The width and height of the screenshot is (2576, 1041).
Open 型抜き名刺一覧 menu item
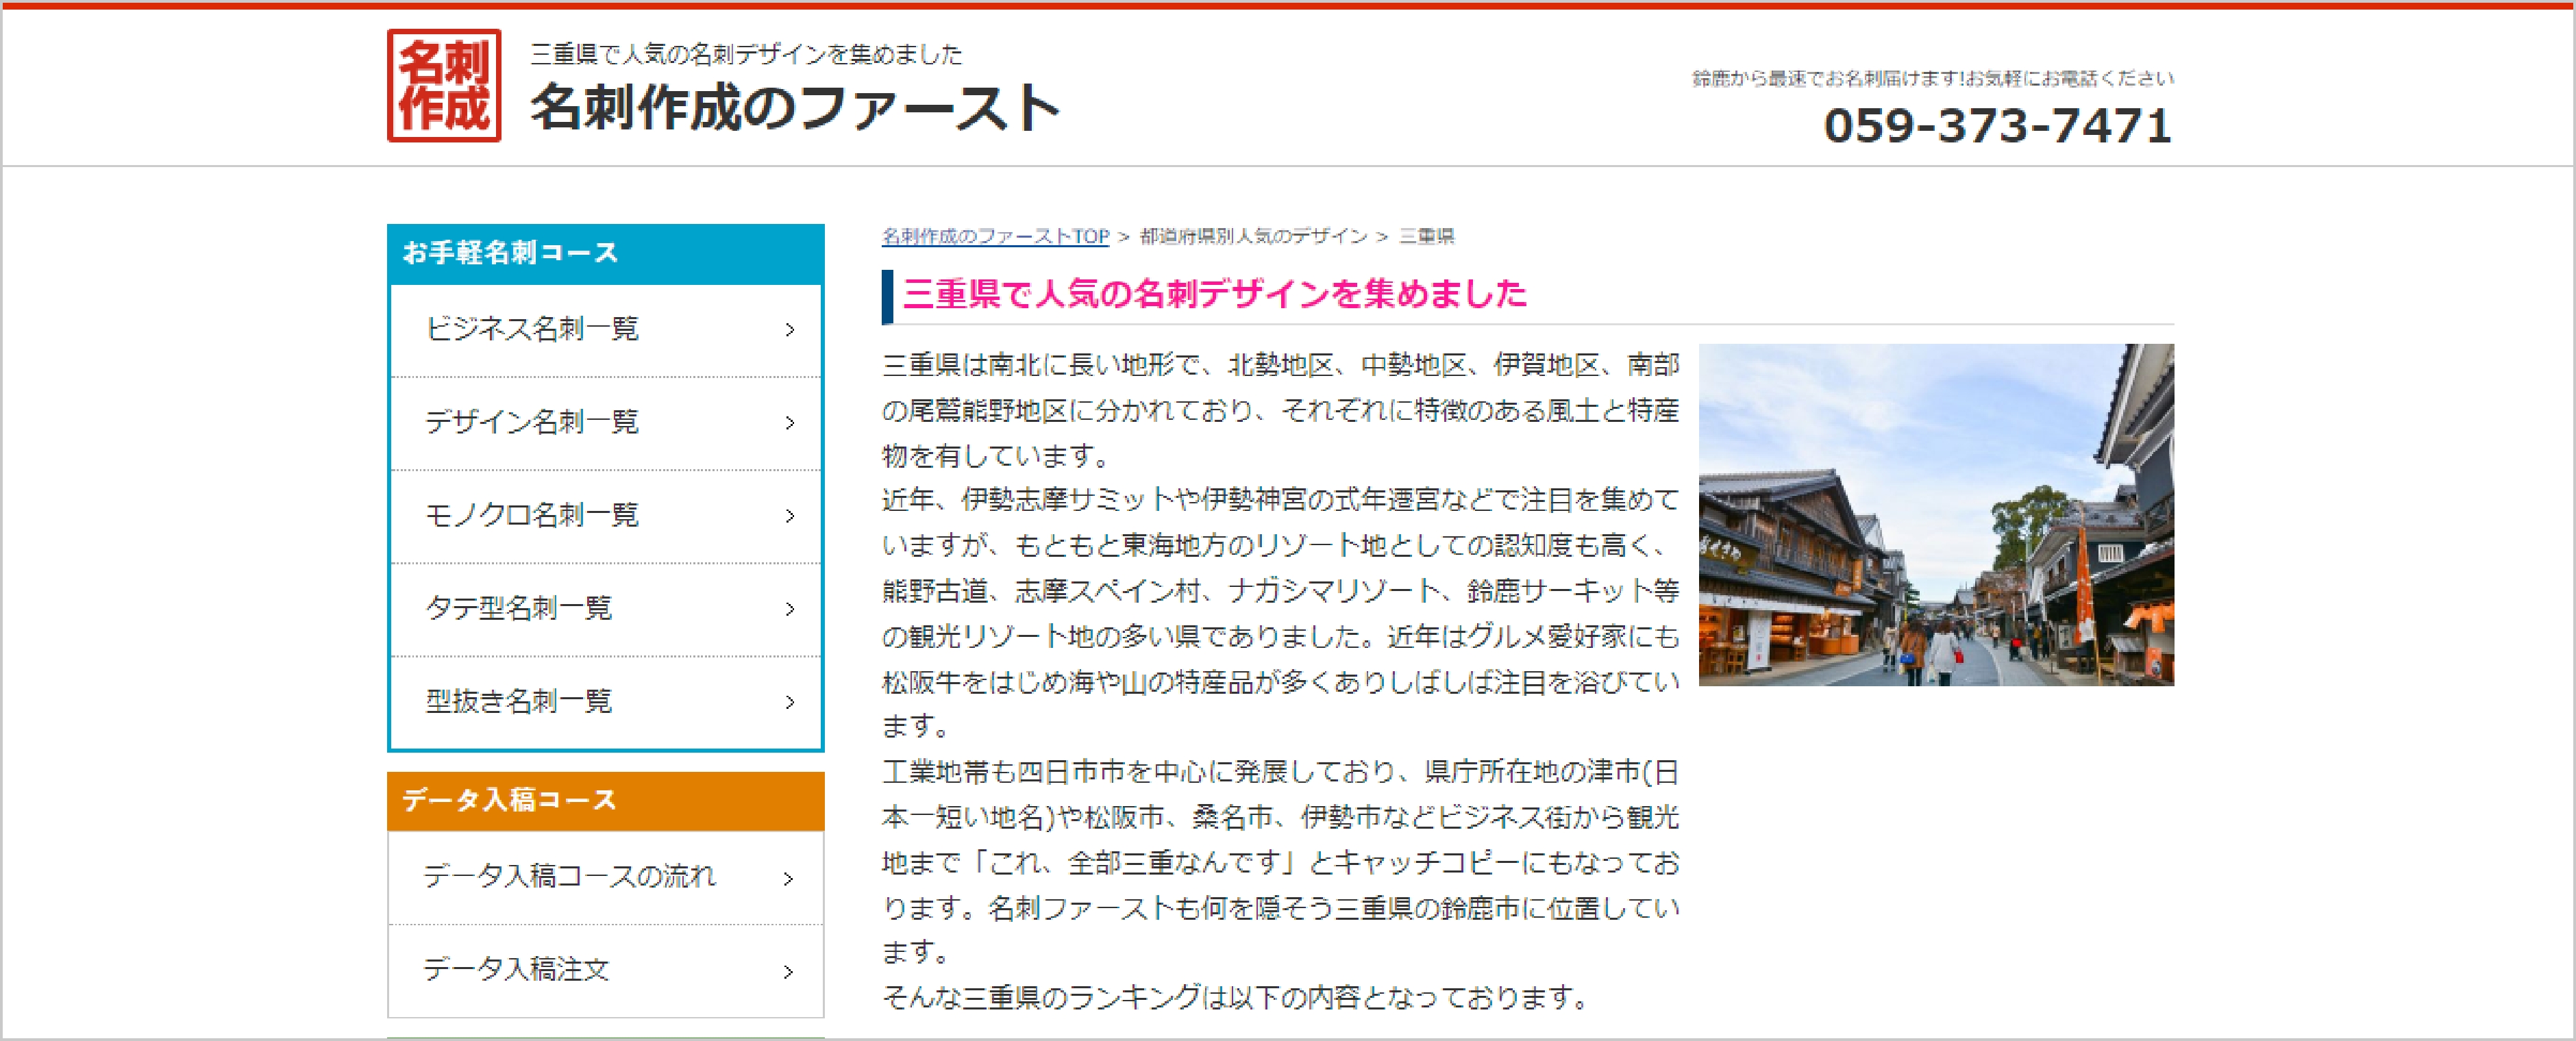(606, 702)
